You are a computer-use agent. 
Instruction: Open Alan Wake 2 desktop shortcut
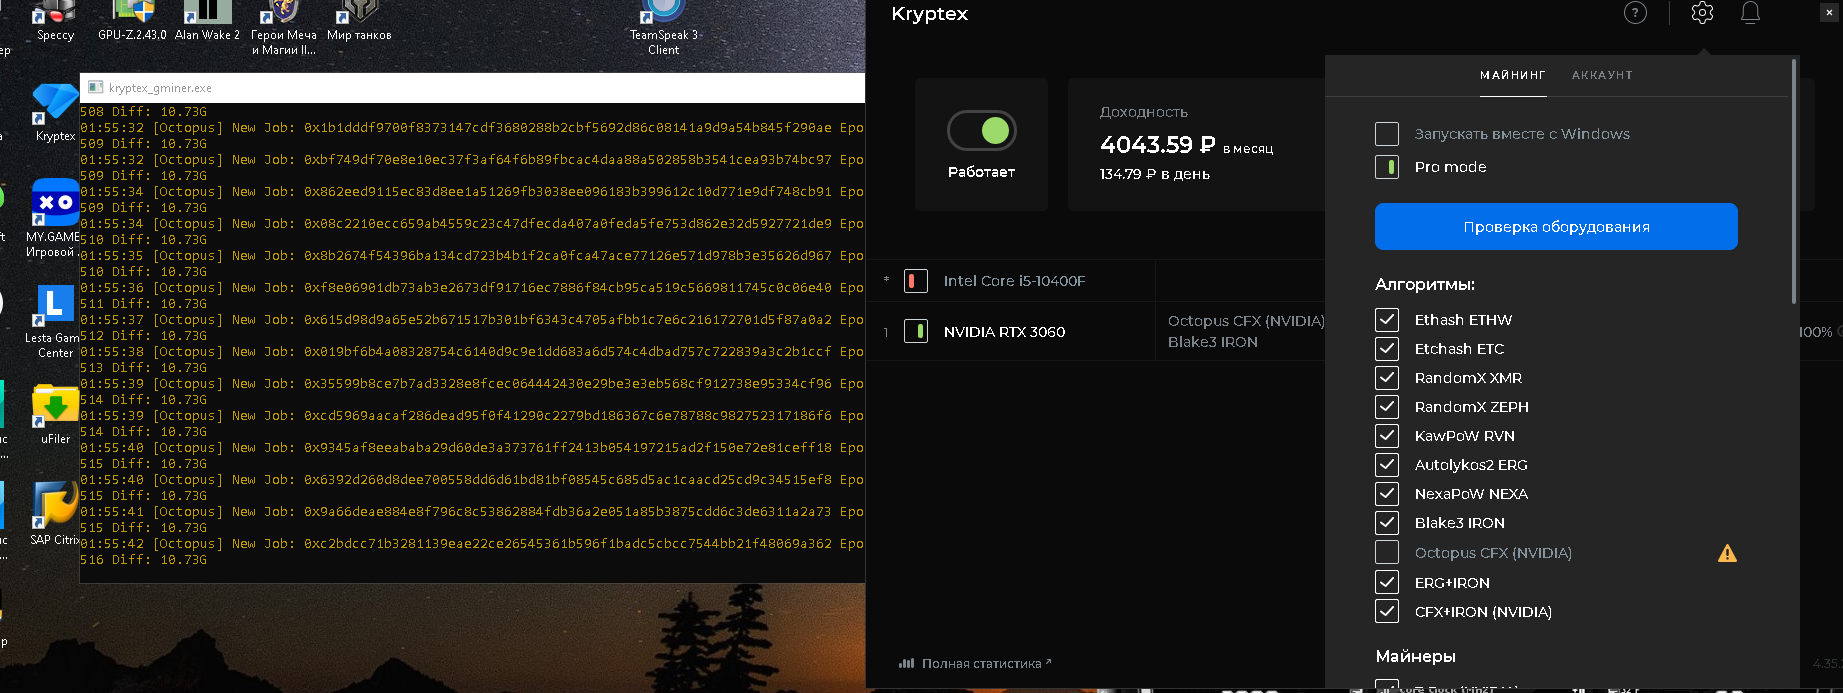(x=207, y=21)
